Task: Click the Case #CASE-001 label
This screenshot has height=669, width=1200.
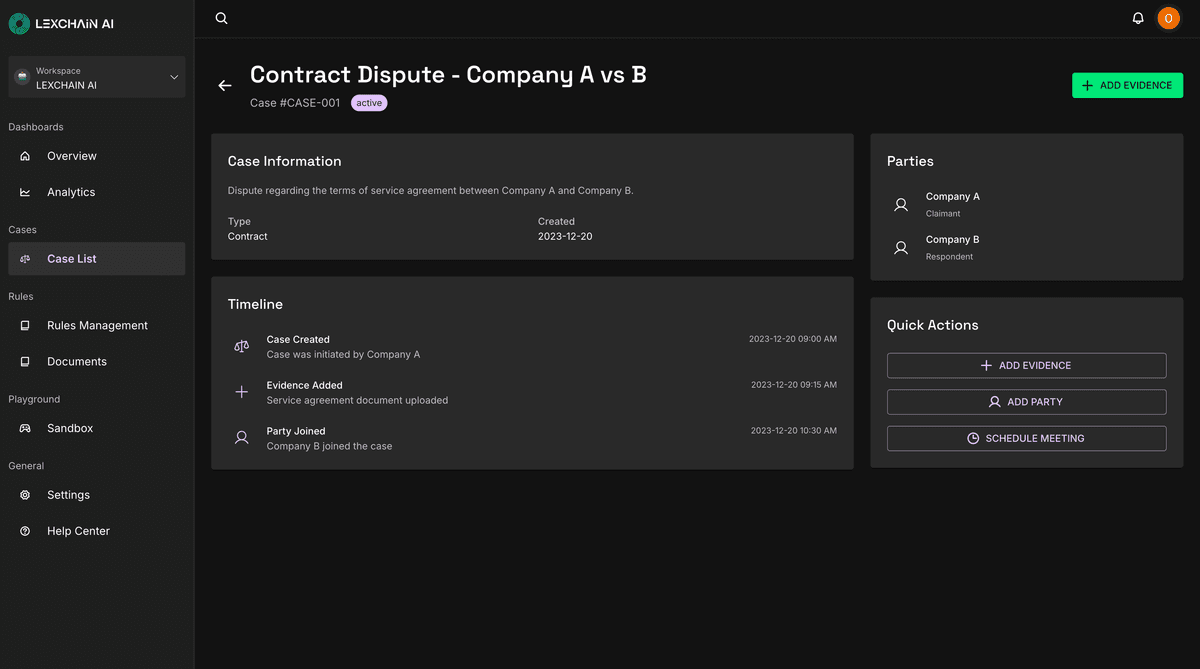Action: (295, 103)
